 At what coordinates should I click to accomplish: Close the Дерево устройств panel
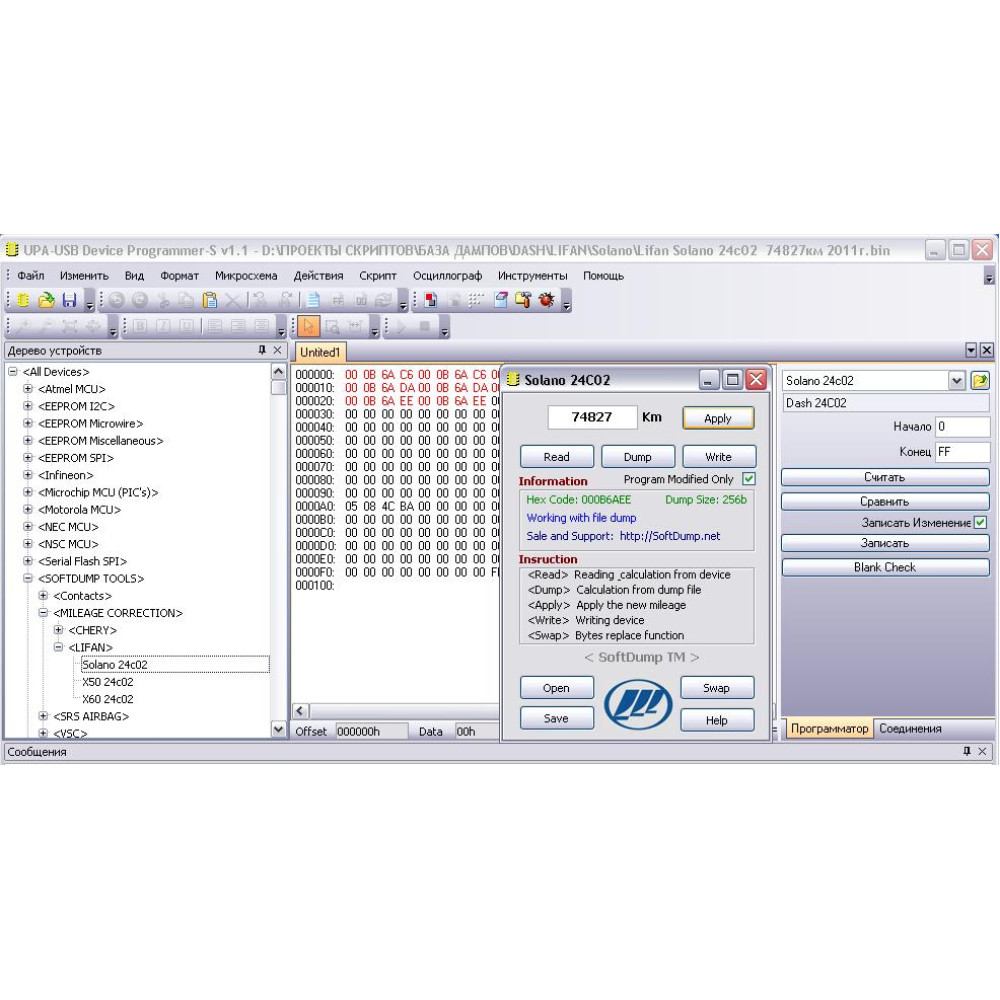277,350
